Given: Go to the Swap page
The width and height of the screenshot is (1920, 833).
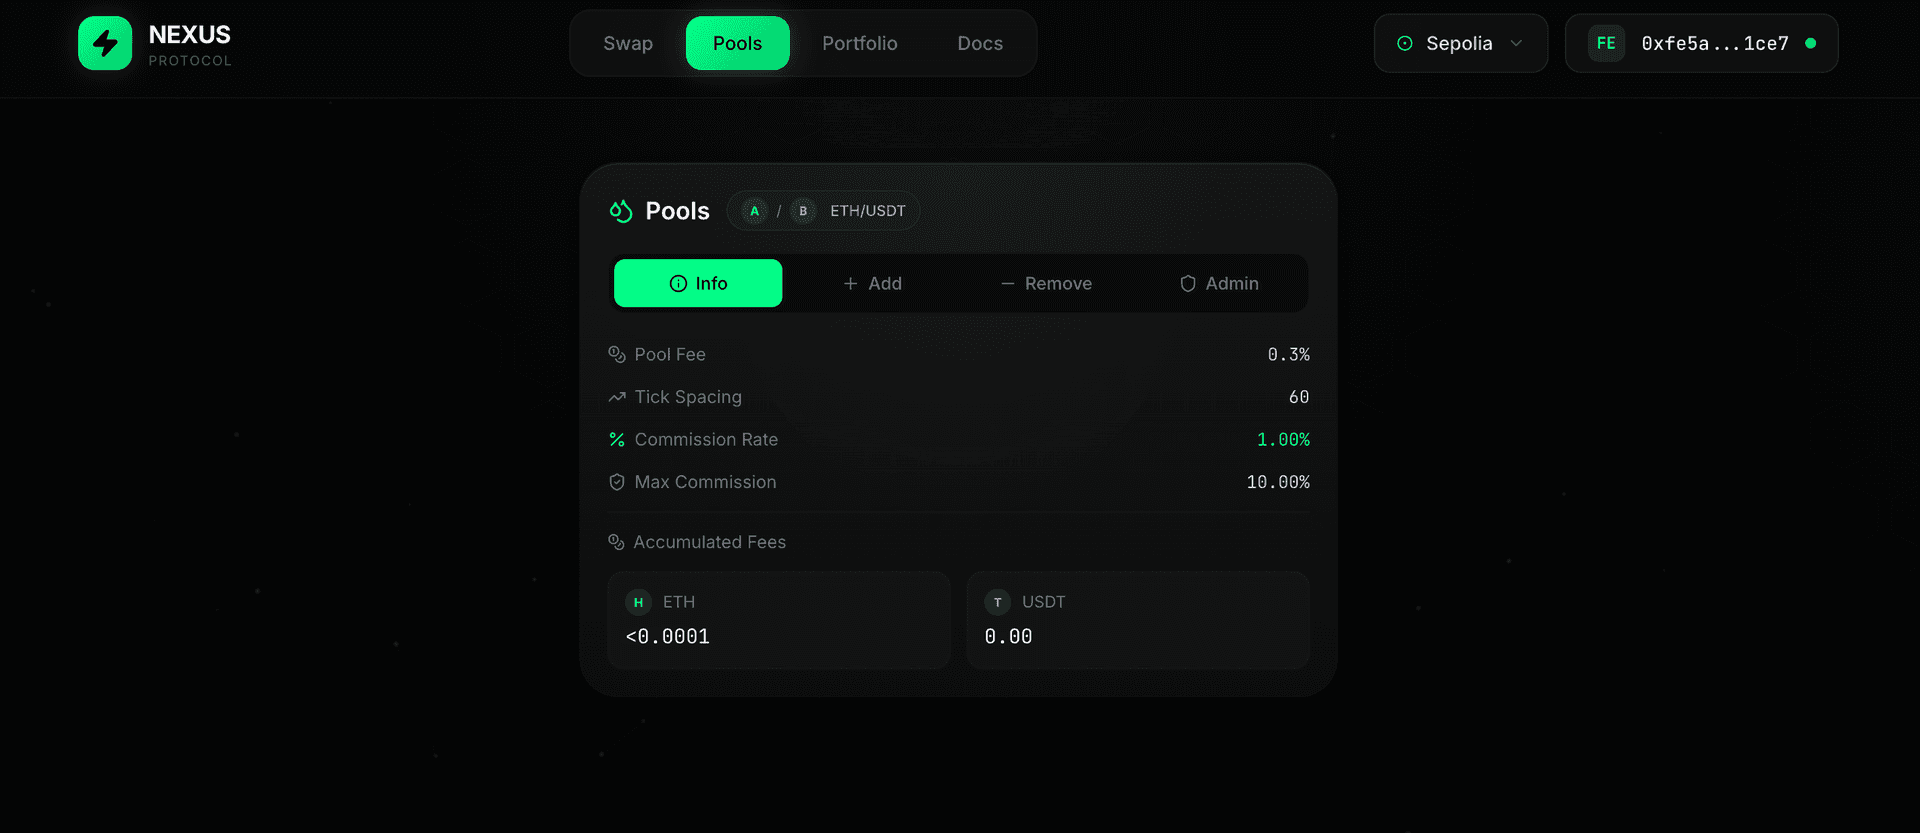Looking at the screenshot, I should pos(628,43).
